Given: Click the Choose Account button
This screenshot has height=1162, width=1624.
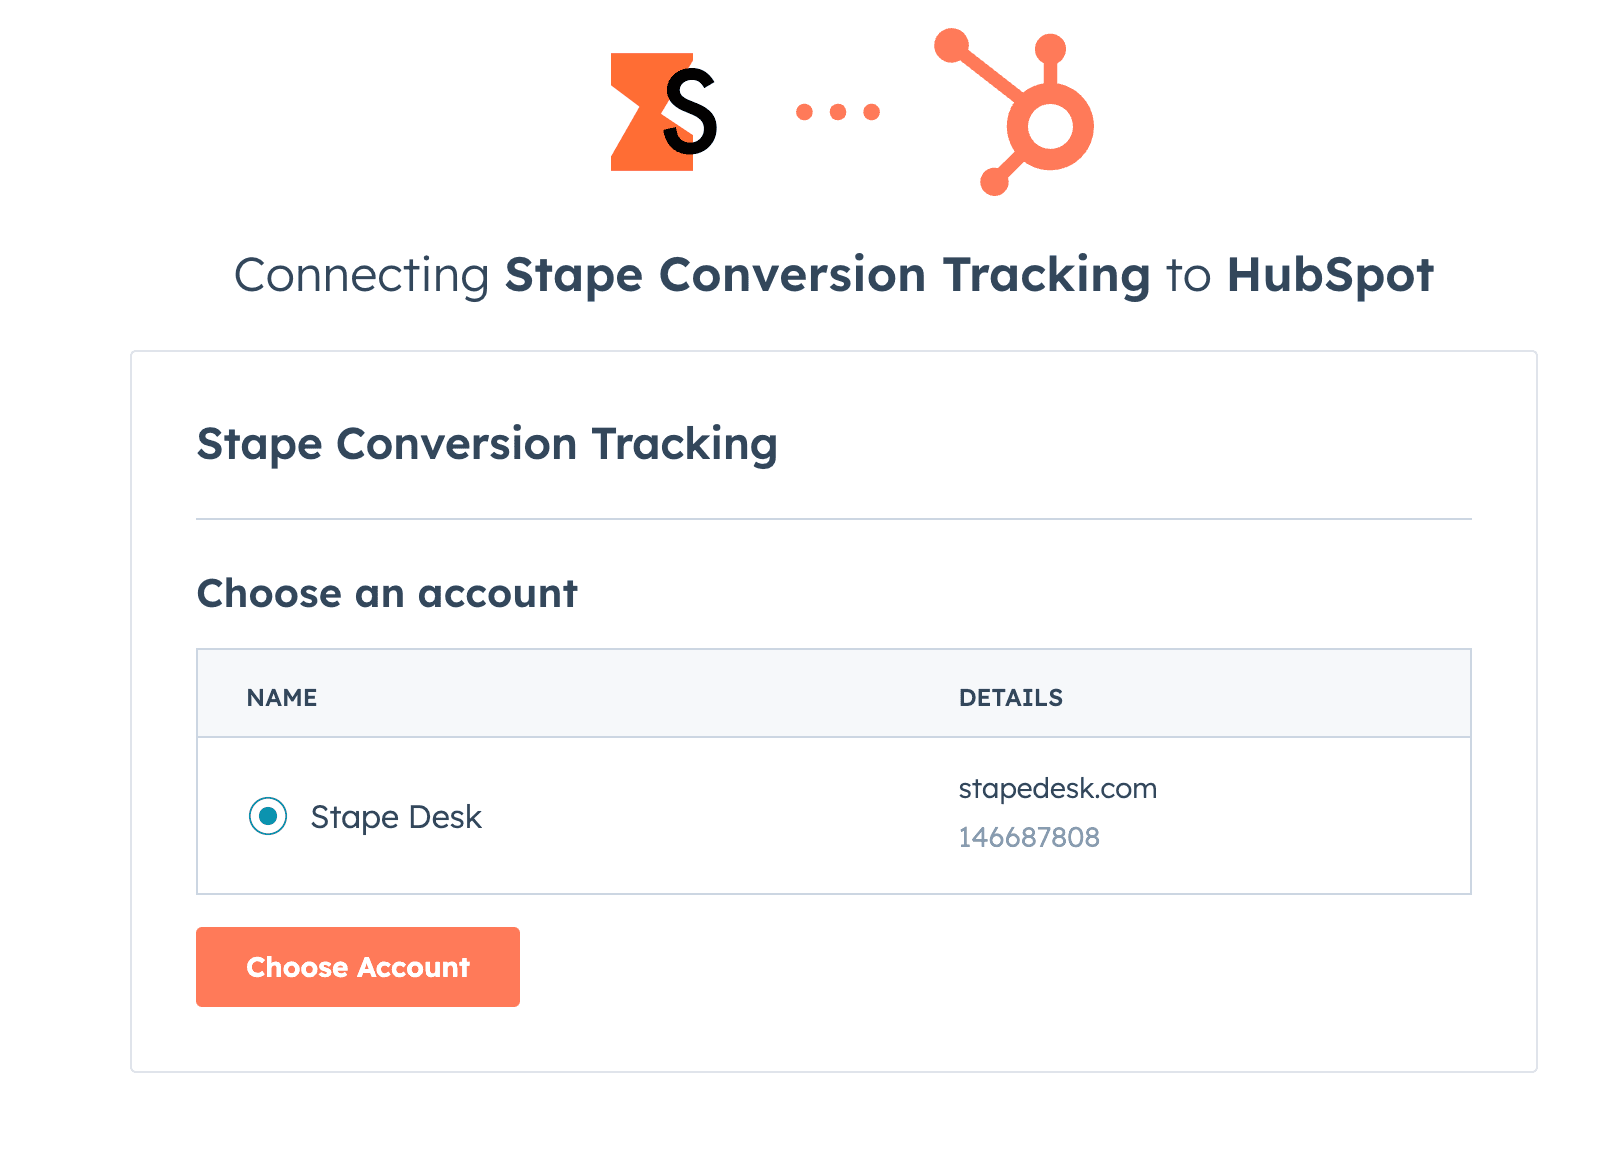Looking at the screenshot, I should pyautogui.click(x=358, y=967).
